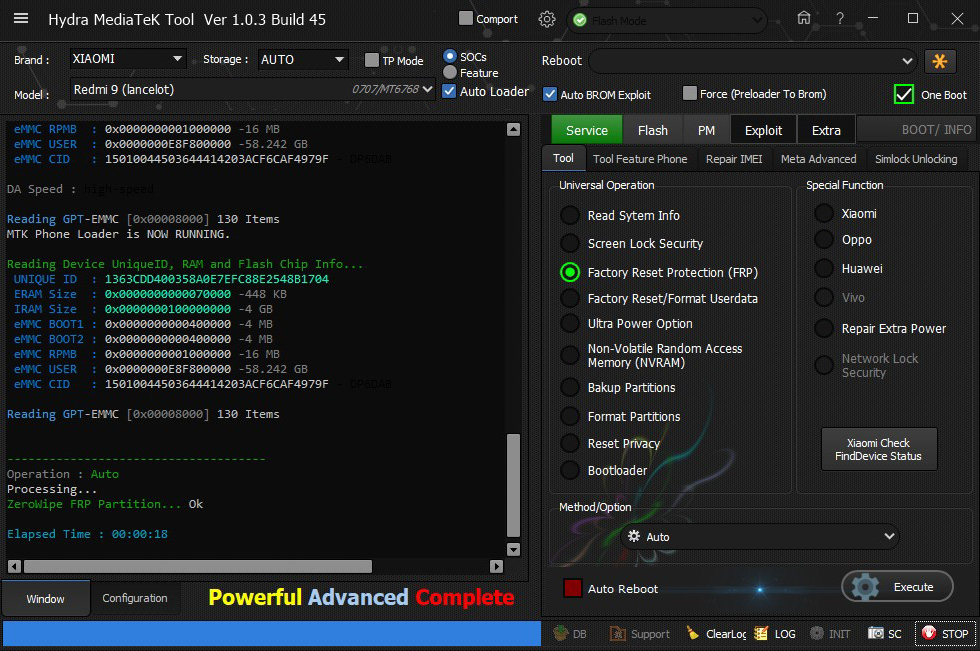The image size is (980, 651).
Task: Select Reset Privacy radio option
Action: [x=569, y=443]
